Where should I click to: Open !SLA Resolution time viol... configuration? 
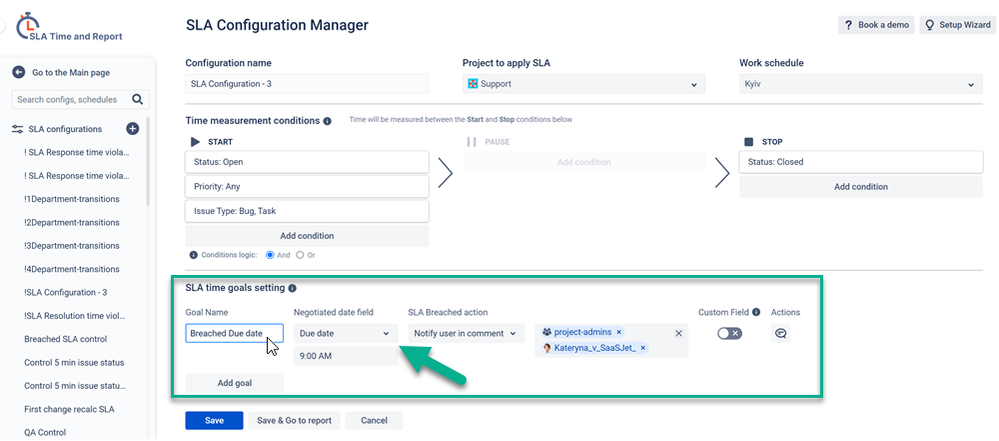pos(75,316)
